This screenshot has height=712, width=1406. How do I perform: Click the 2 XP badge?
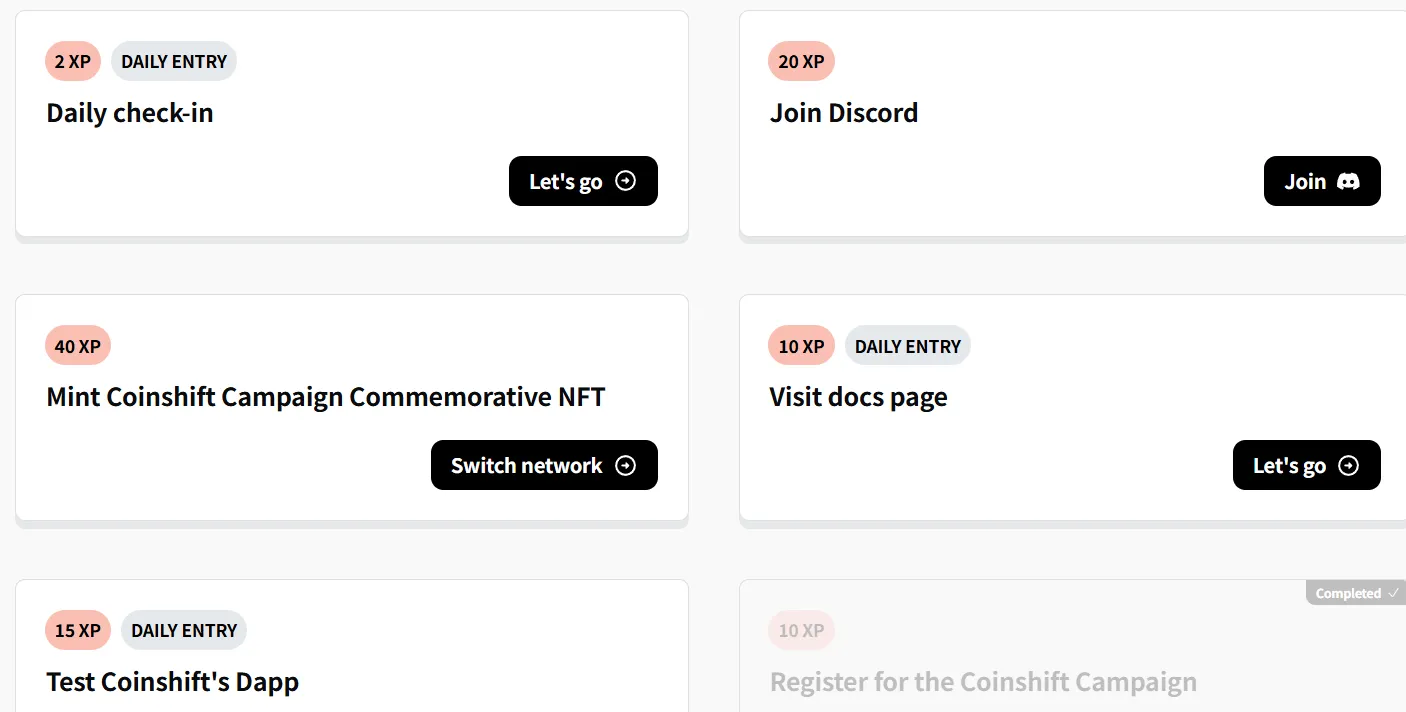(x=73, y=61)
